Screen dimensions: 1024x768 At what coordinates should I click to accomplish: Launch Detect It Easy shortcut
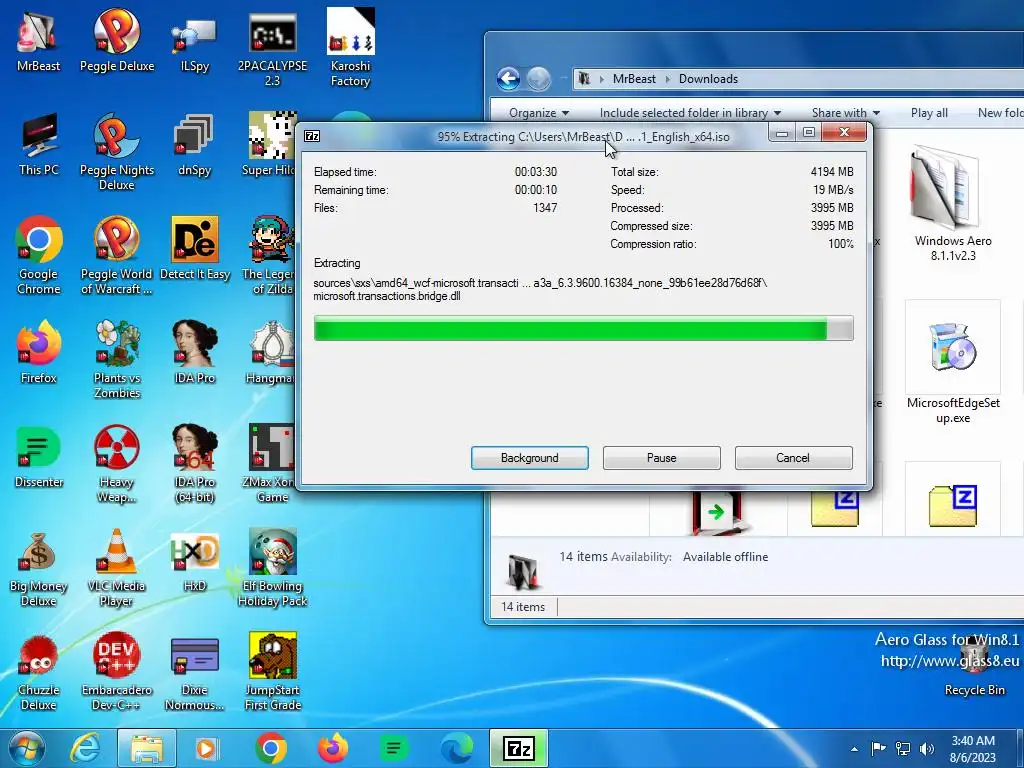coord(195,249)
